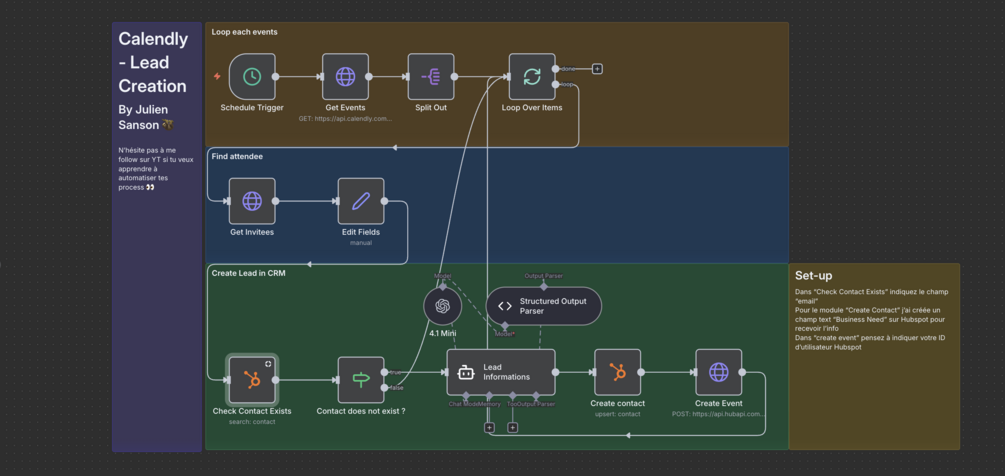Screen dimensions: 1005x476
Task: Click the POST api.hubapi.com subtitle
Action: (x=718, y=414)
